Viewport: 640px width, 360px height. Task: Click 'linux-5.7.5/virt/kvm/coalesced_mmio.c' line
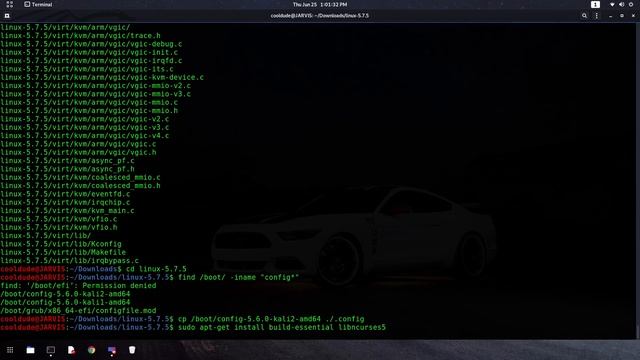(x=80, y=178)
